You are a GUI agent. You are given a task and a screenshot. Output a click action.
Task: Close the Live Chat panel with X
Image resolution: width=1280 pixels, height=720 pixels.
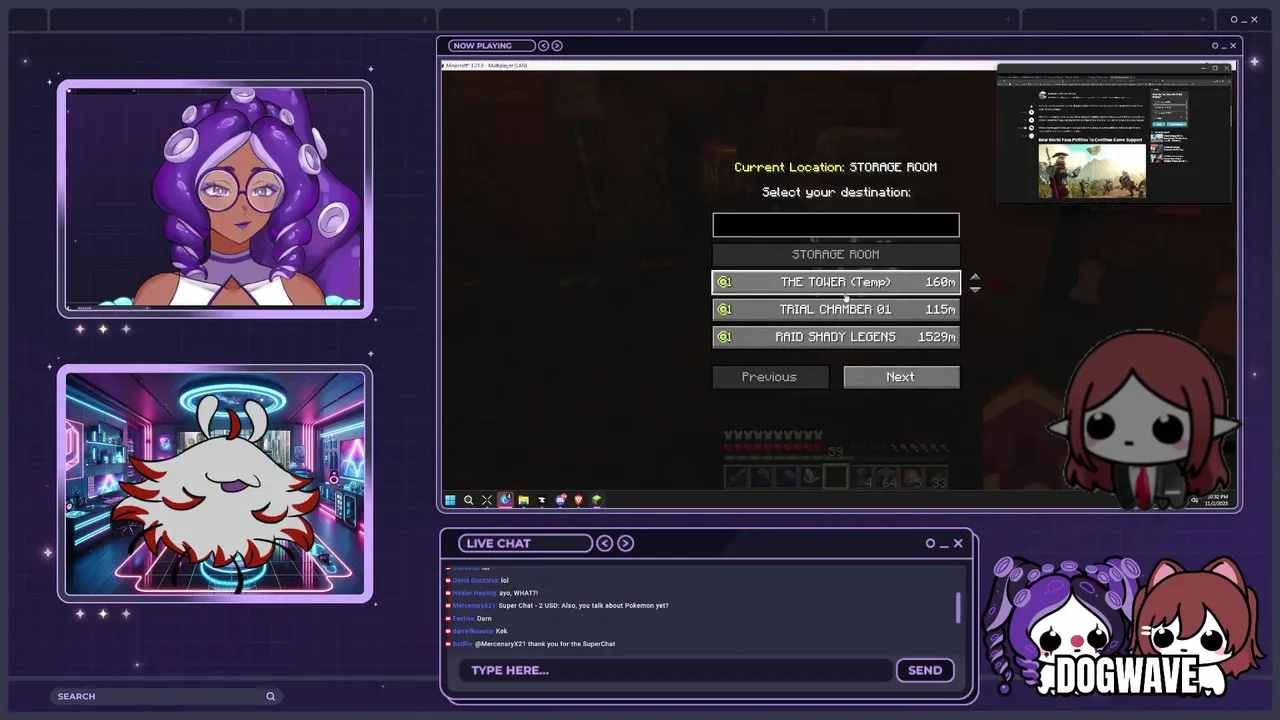958,543
